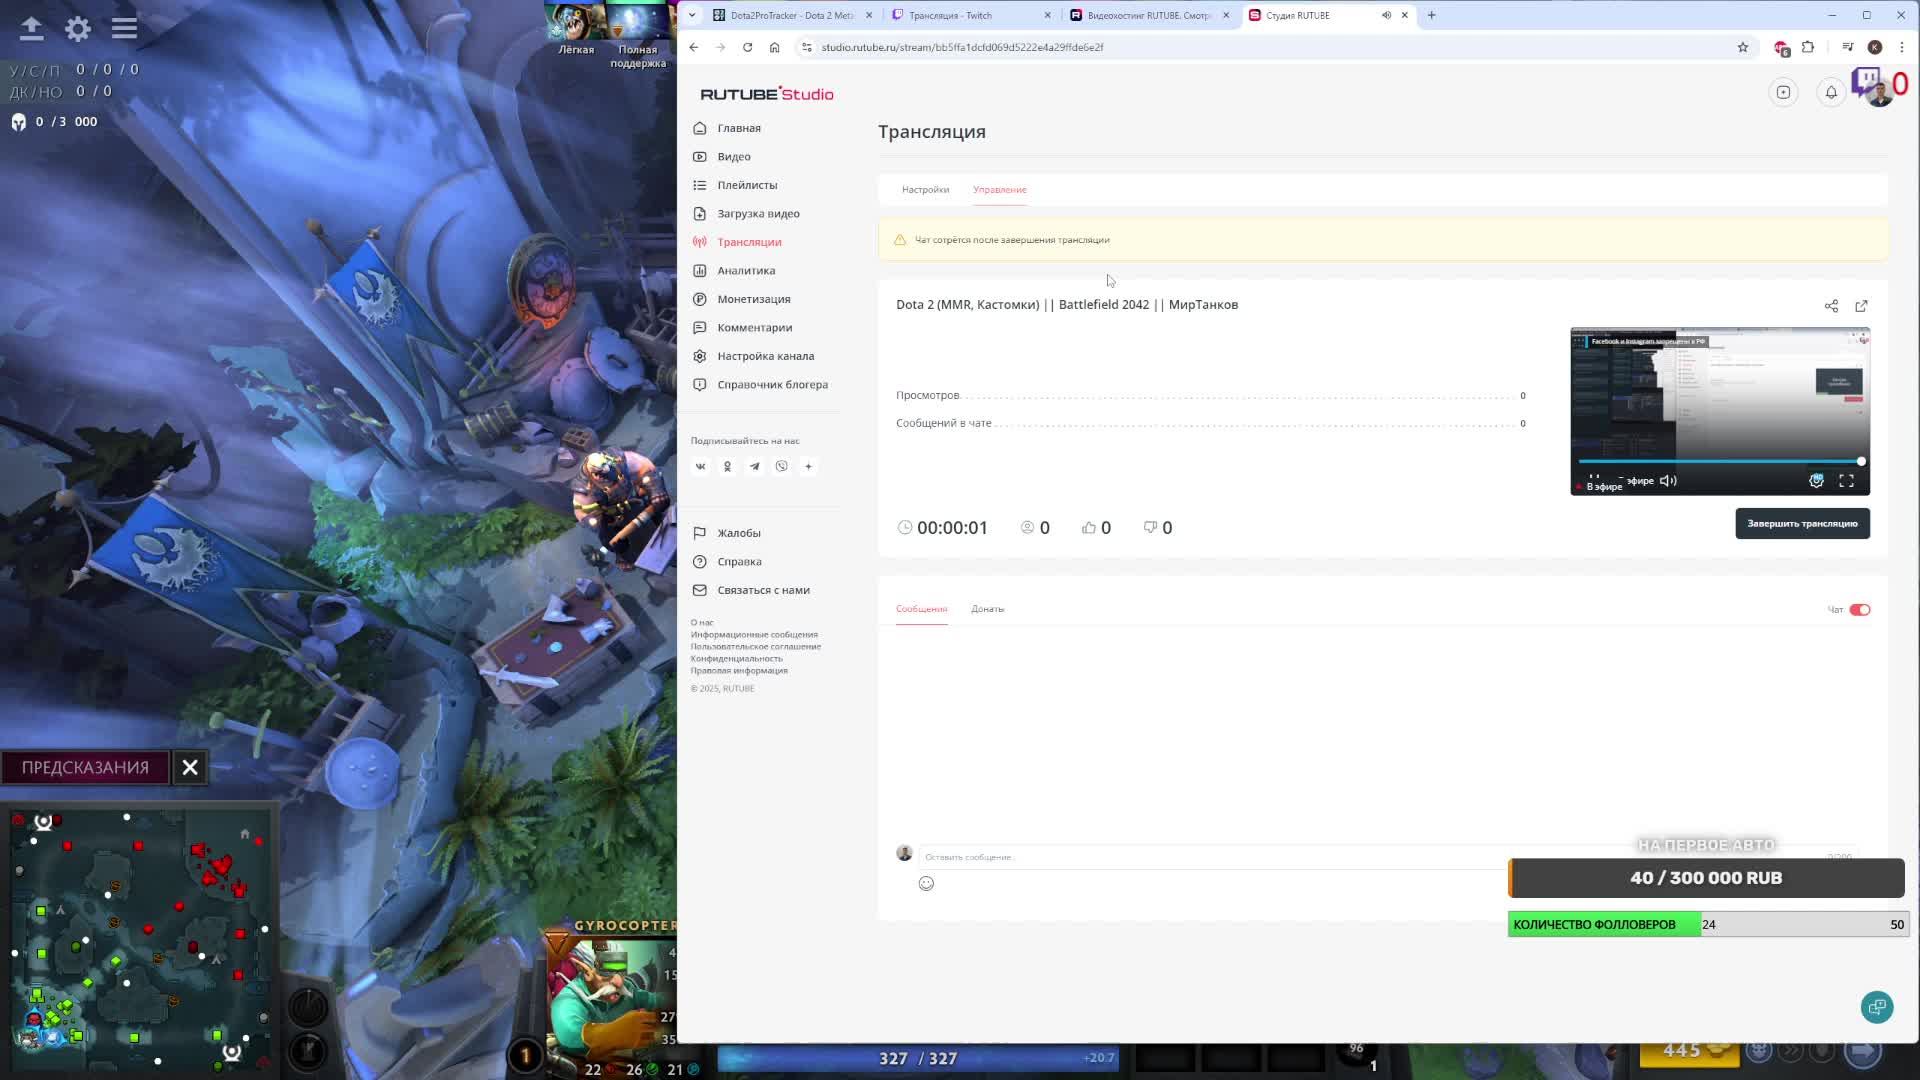The width and height of the screenshot is (1920, 1080).
Task: Open Конфиденциальность footer link
Action: tap(736, 659)
